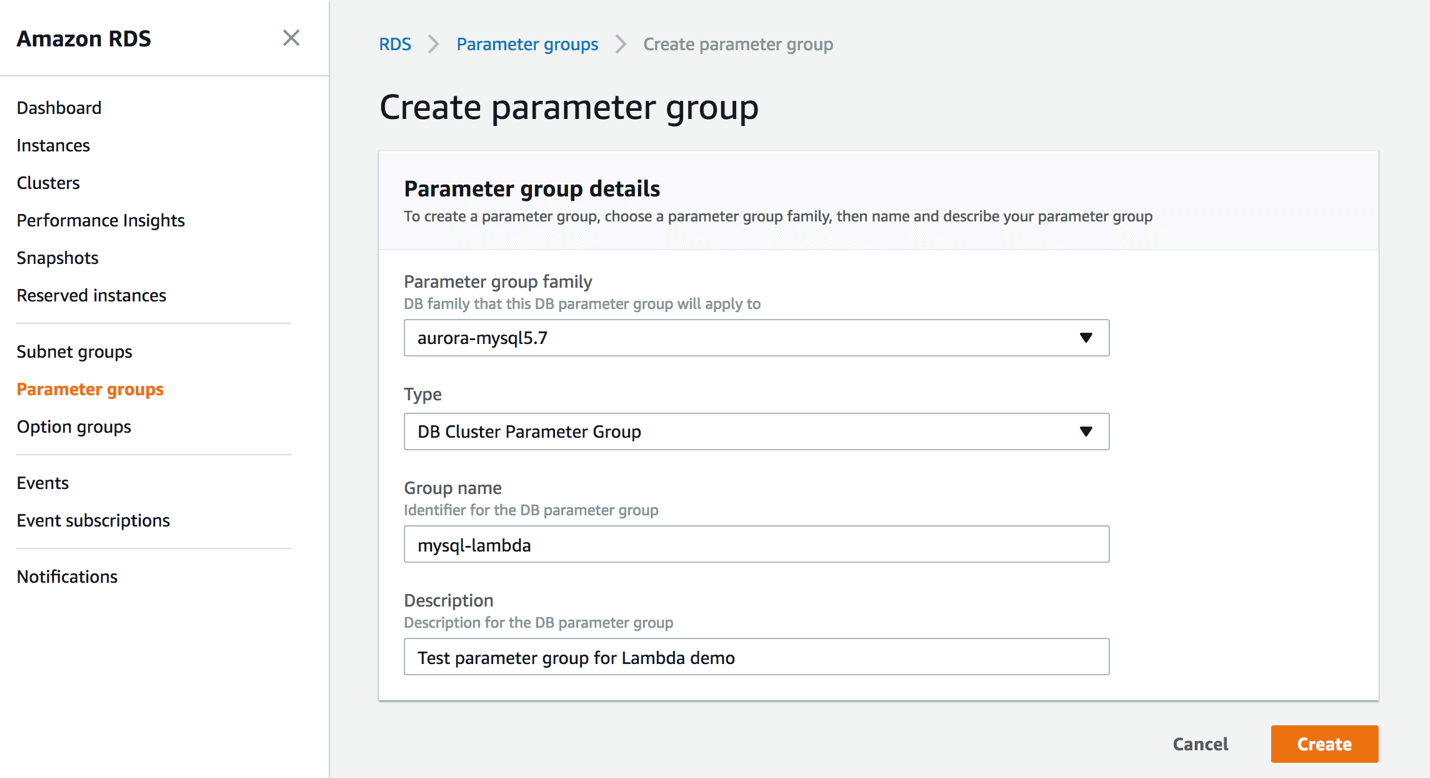Click the RDS breadcrumb link
Viewport: 1430px width, 778px height.
[x=395, y=44]
